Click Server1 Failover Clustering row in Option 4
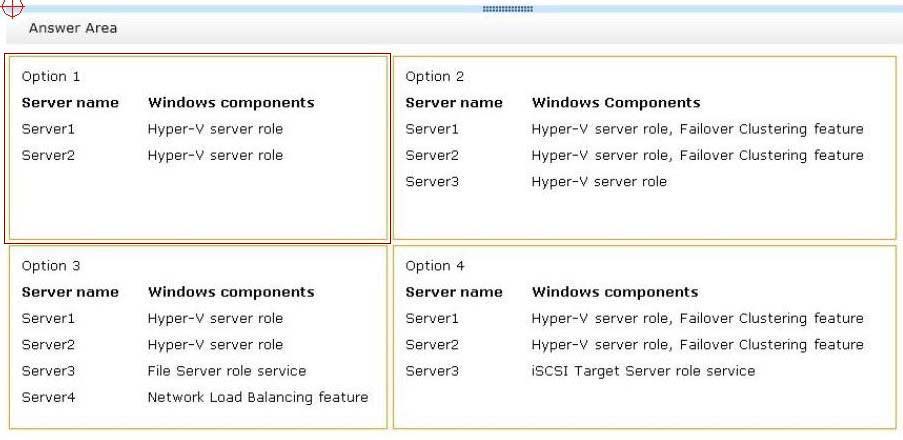Screen dimensions: 903x440 (x=635, y=318)
